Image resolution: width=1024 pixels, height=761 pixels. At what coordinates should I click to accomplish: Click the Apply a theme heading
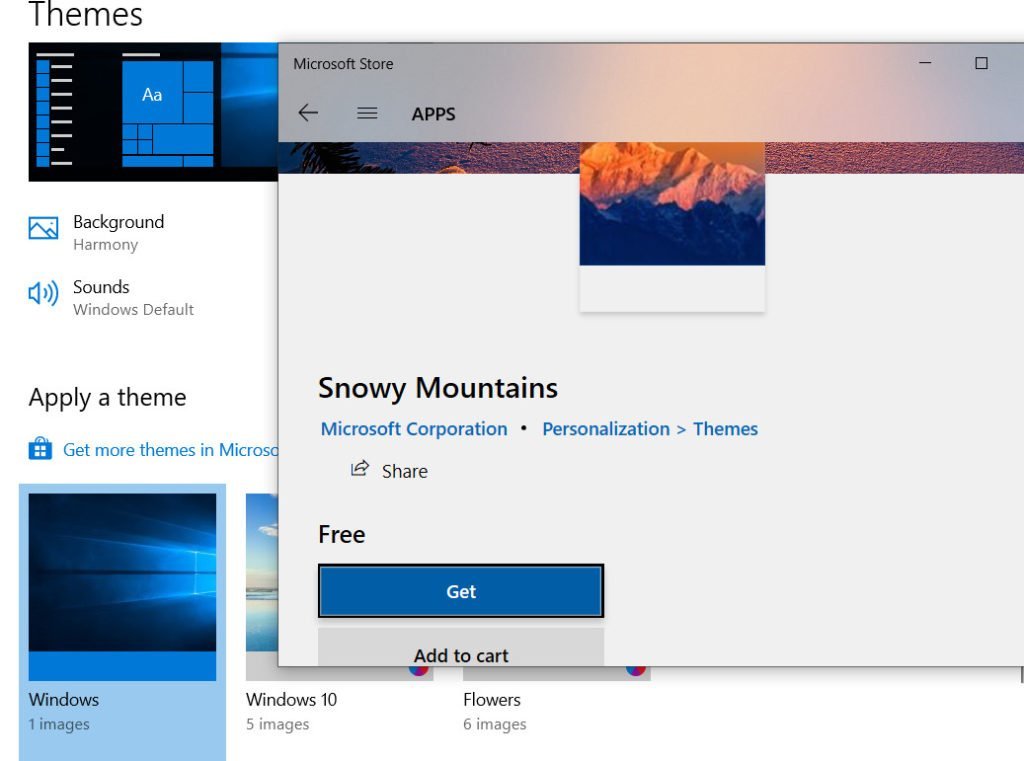pos(108,398)
